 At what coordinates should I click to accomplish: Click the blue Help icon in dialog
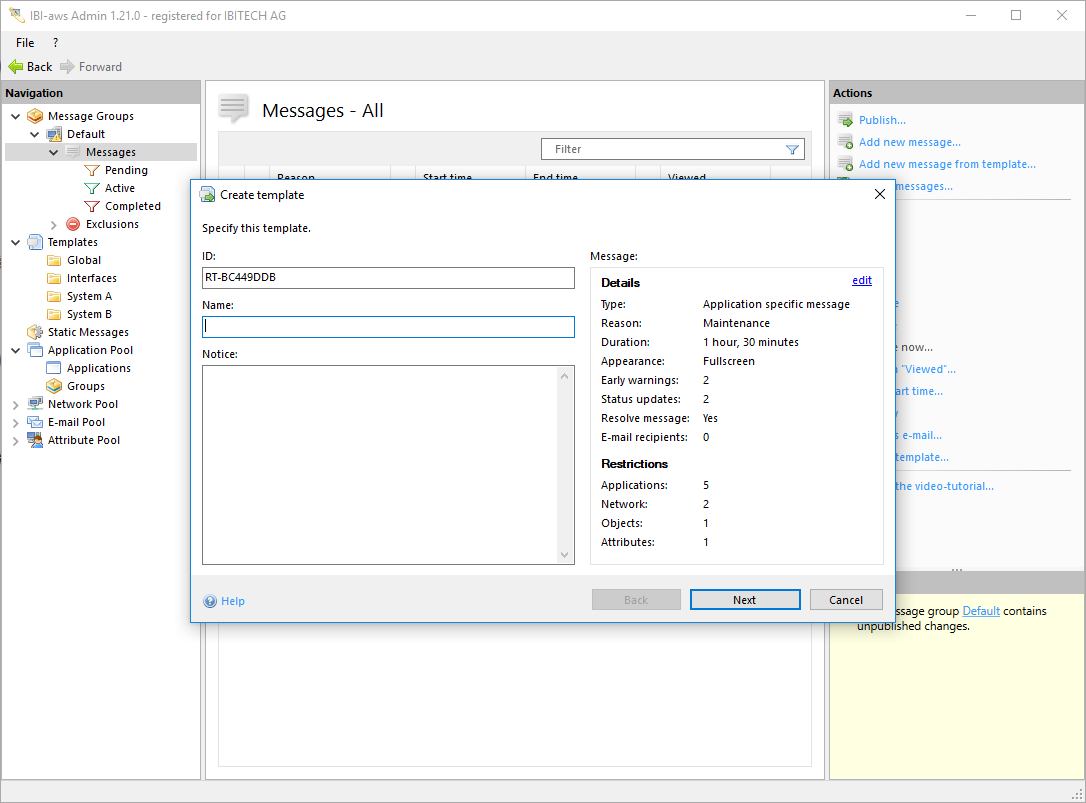pos(210,601)
